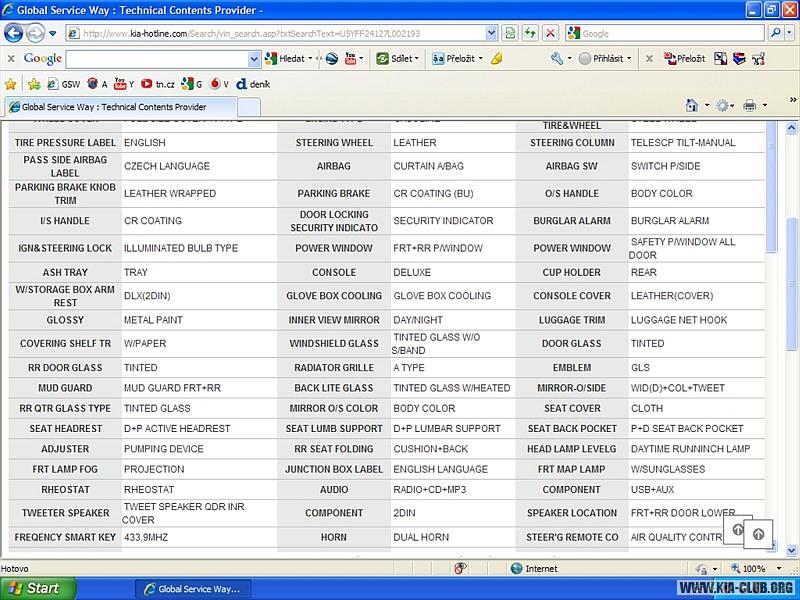The image size is (800, 600).
Task: Click the browser Back button
Action: [14, 33]
